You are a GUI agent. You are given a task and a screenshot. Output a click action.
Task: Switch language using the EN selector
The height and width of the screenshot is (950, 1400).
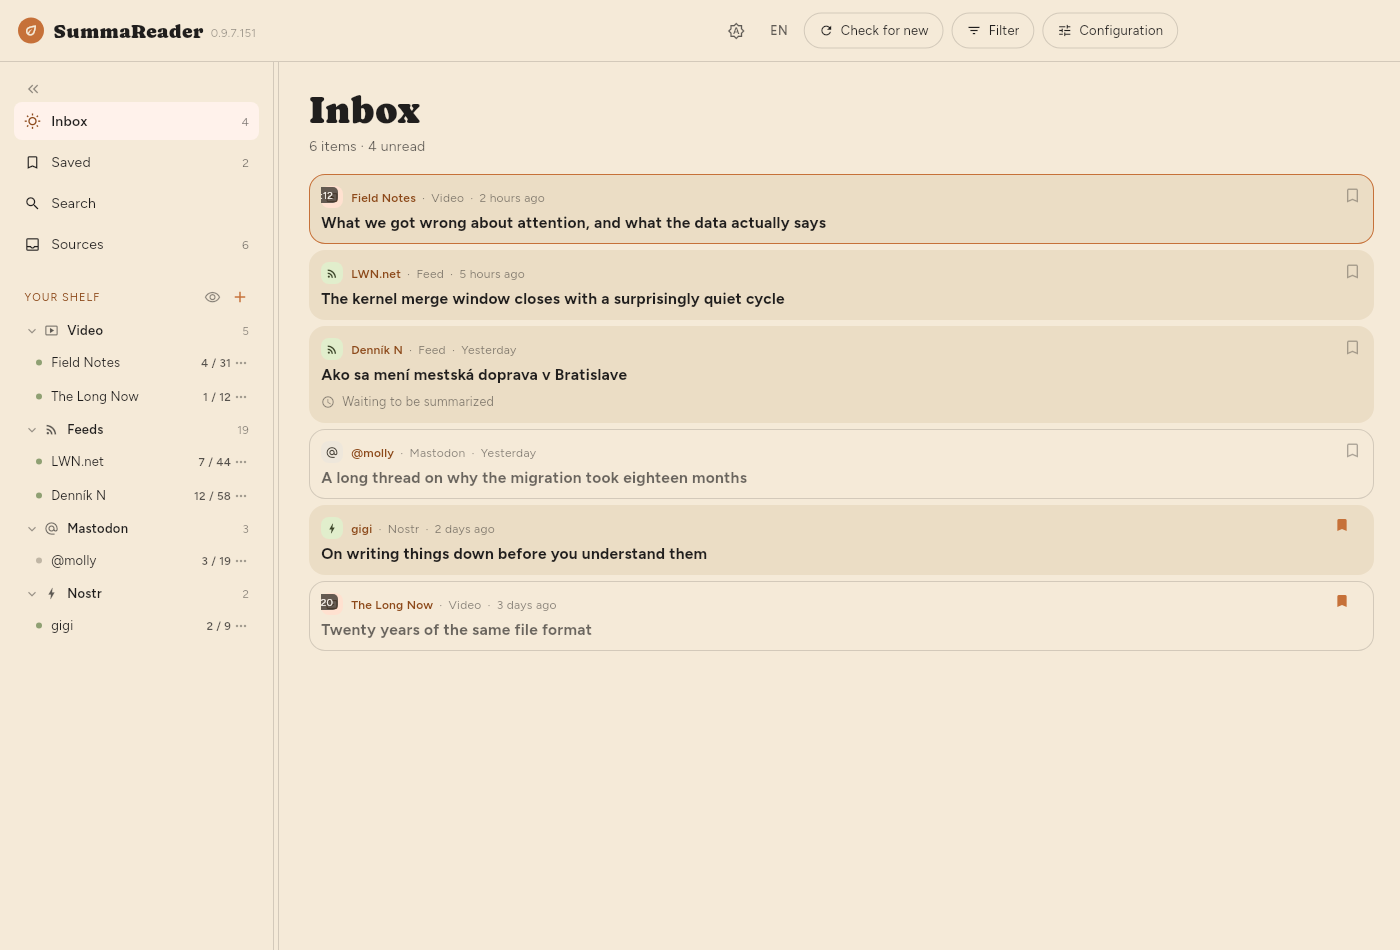point(779,31)
